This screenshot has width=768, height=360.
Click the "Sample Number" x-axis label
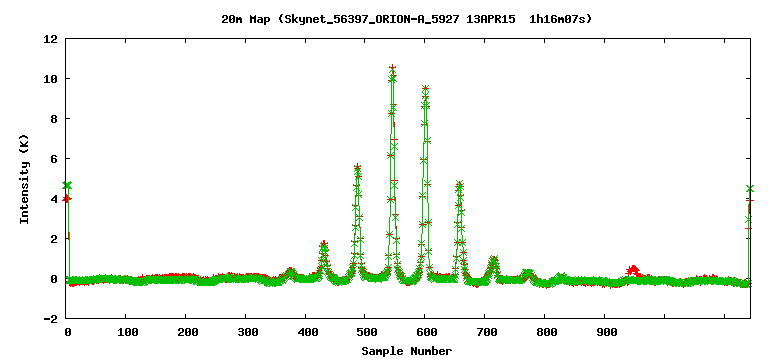pyautogui.click(x=407, y=351)
